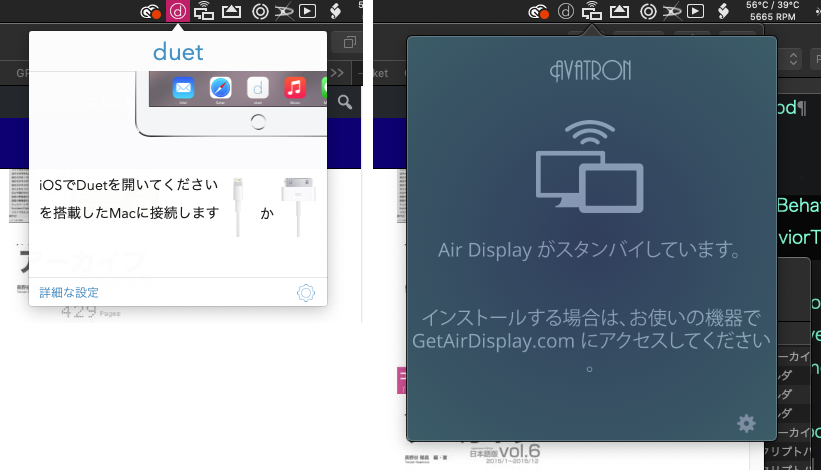Open concentric-circles icon above the AVATRON popup
This screenshot has width=831, height=470.
(648, 11)
